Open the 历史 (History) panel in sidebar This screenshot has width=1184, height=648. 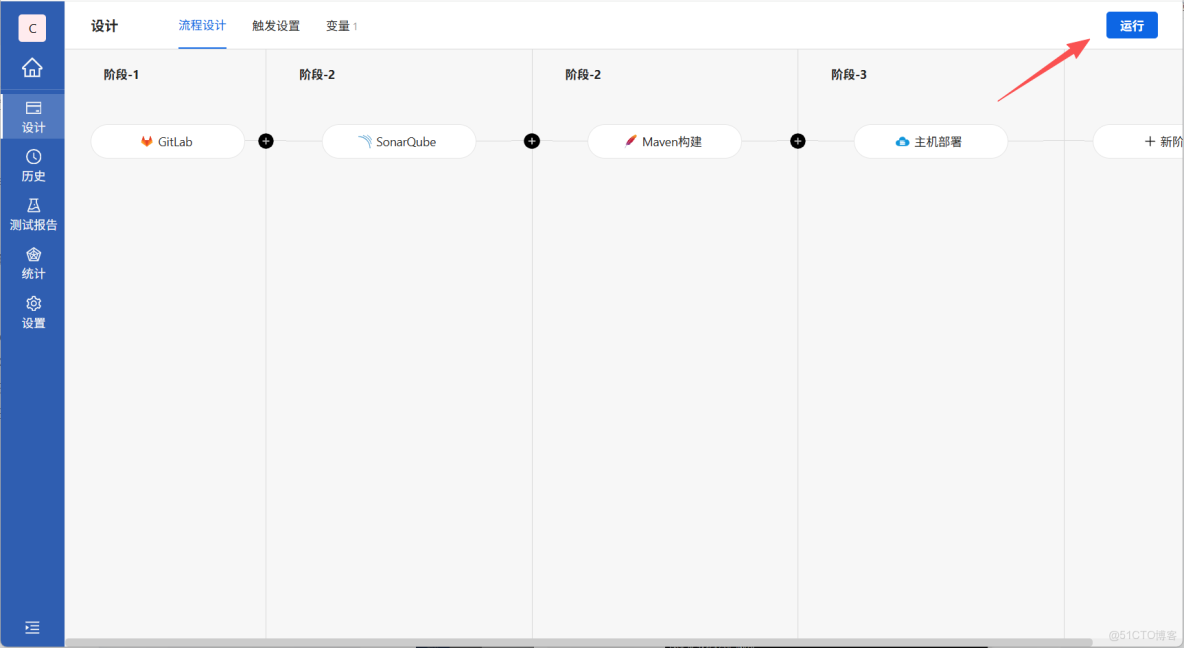point(33,165)
